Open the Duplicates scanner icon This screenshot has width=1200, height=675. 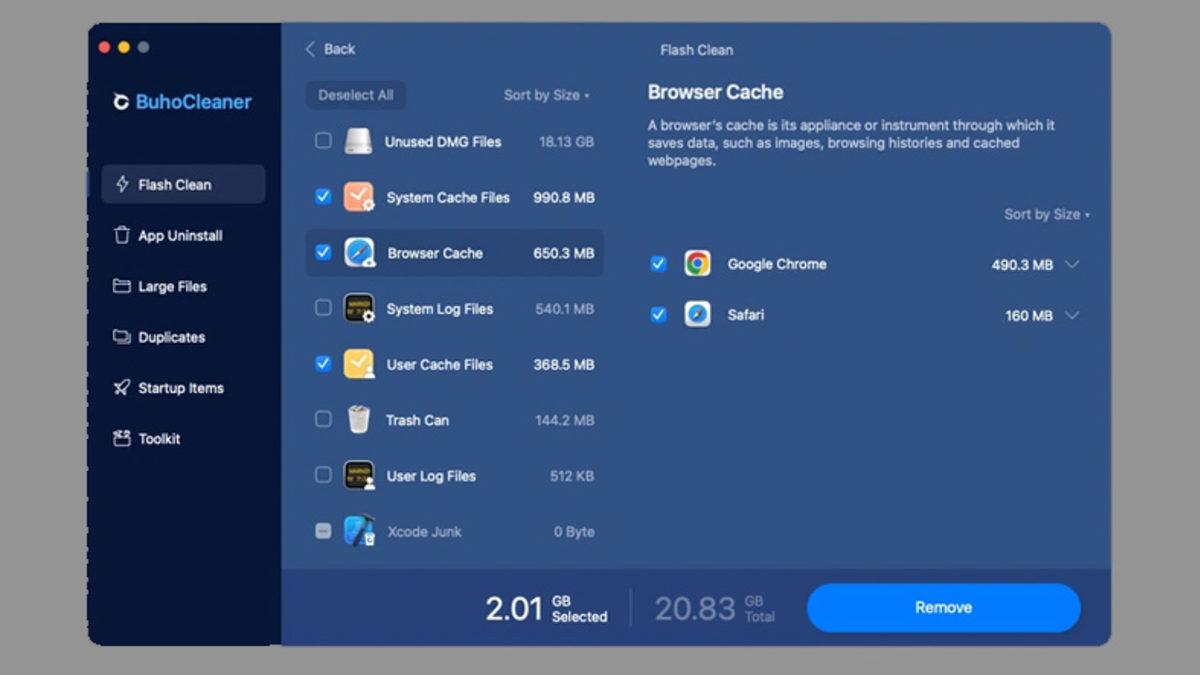tap(123, 337)
